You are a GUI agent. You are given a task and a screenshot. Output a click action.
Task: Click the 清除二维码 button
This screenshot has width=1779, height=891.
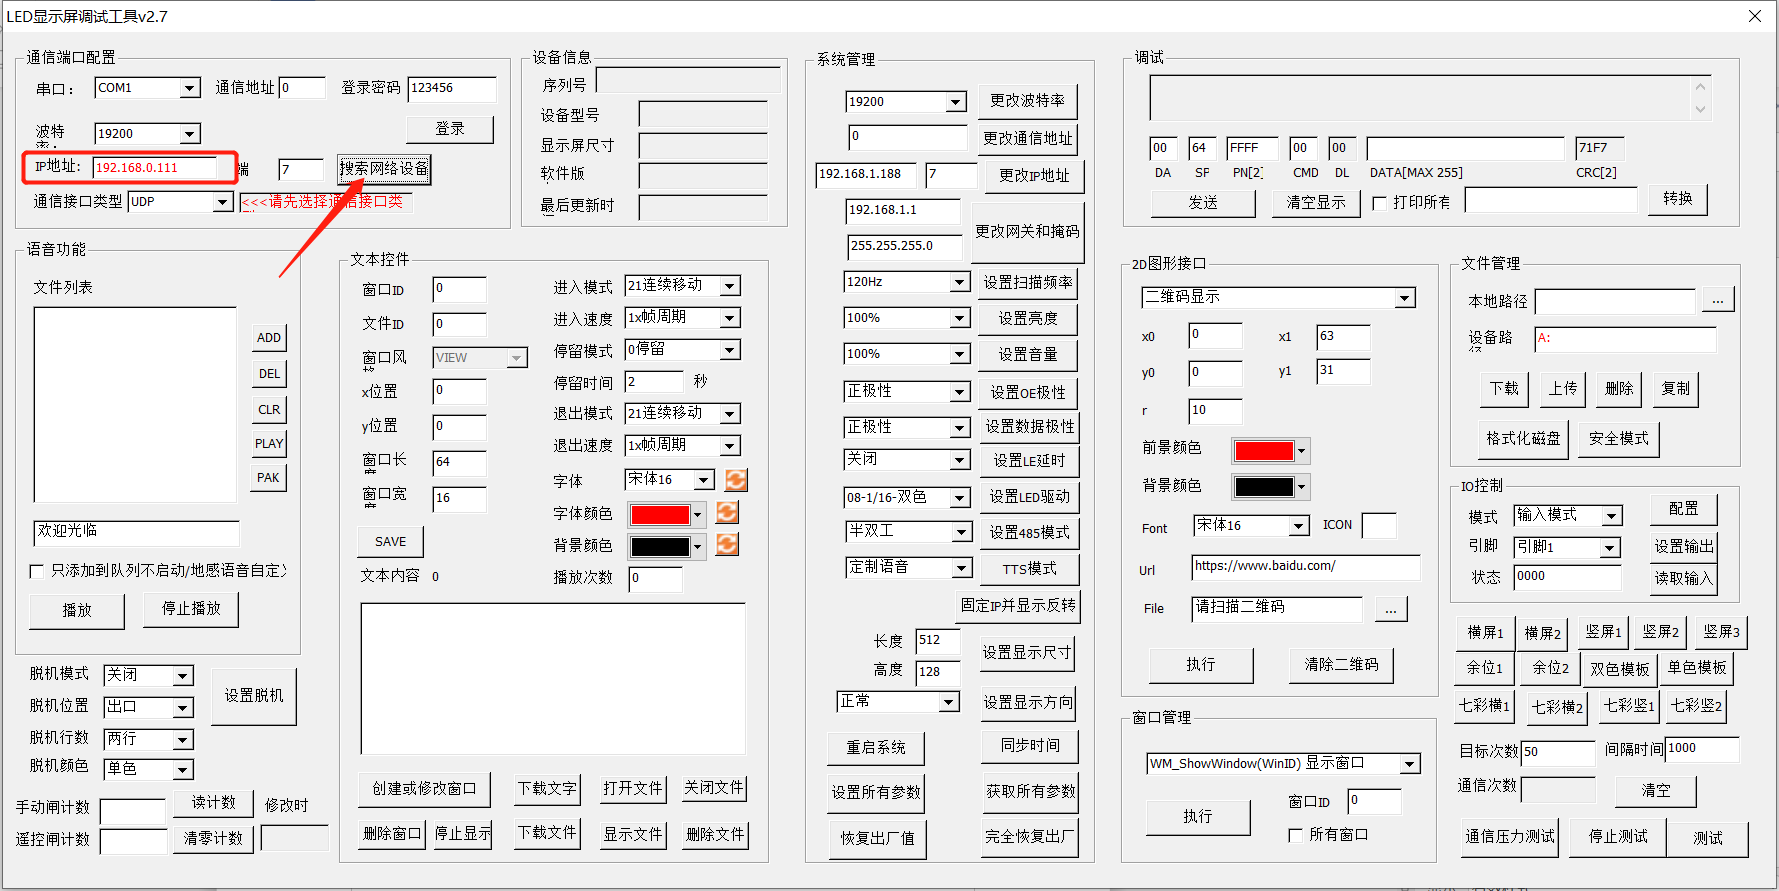[1341, 665]
